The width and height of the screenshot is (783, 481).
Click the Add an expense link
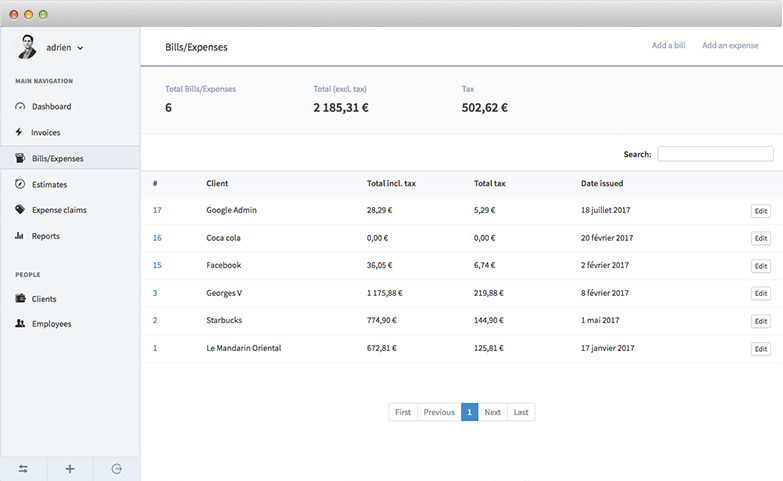pyautogui.click(x=730, y=46)
